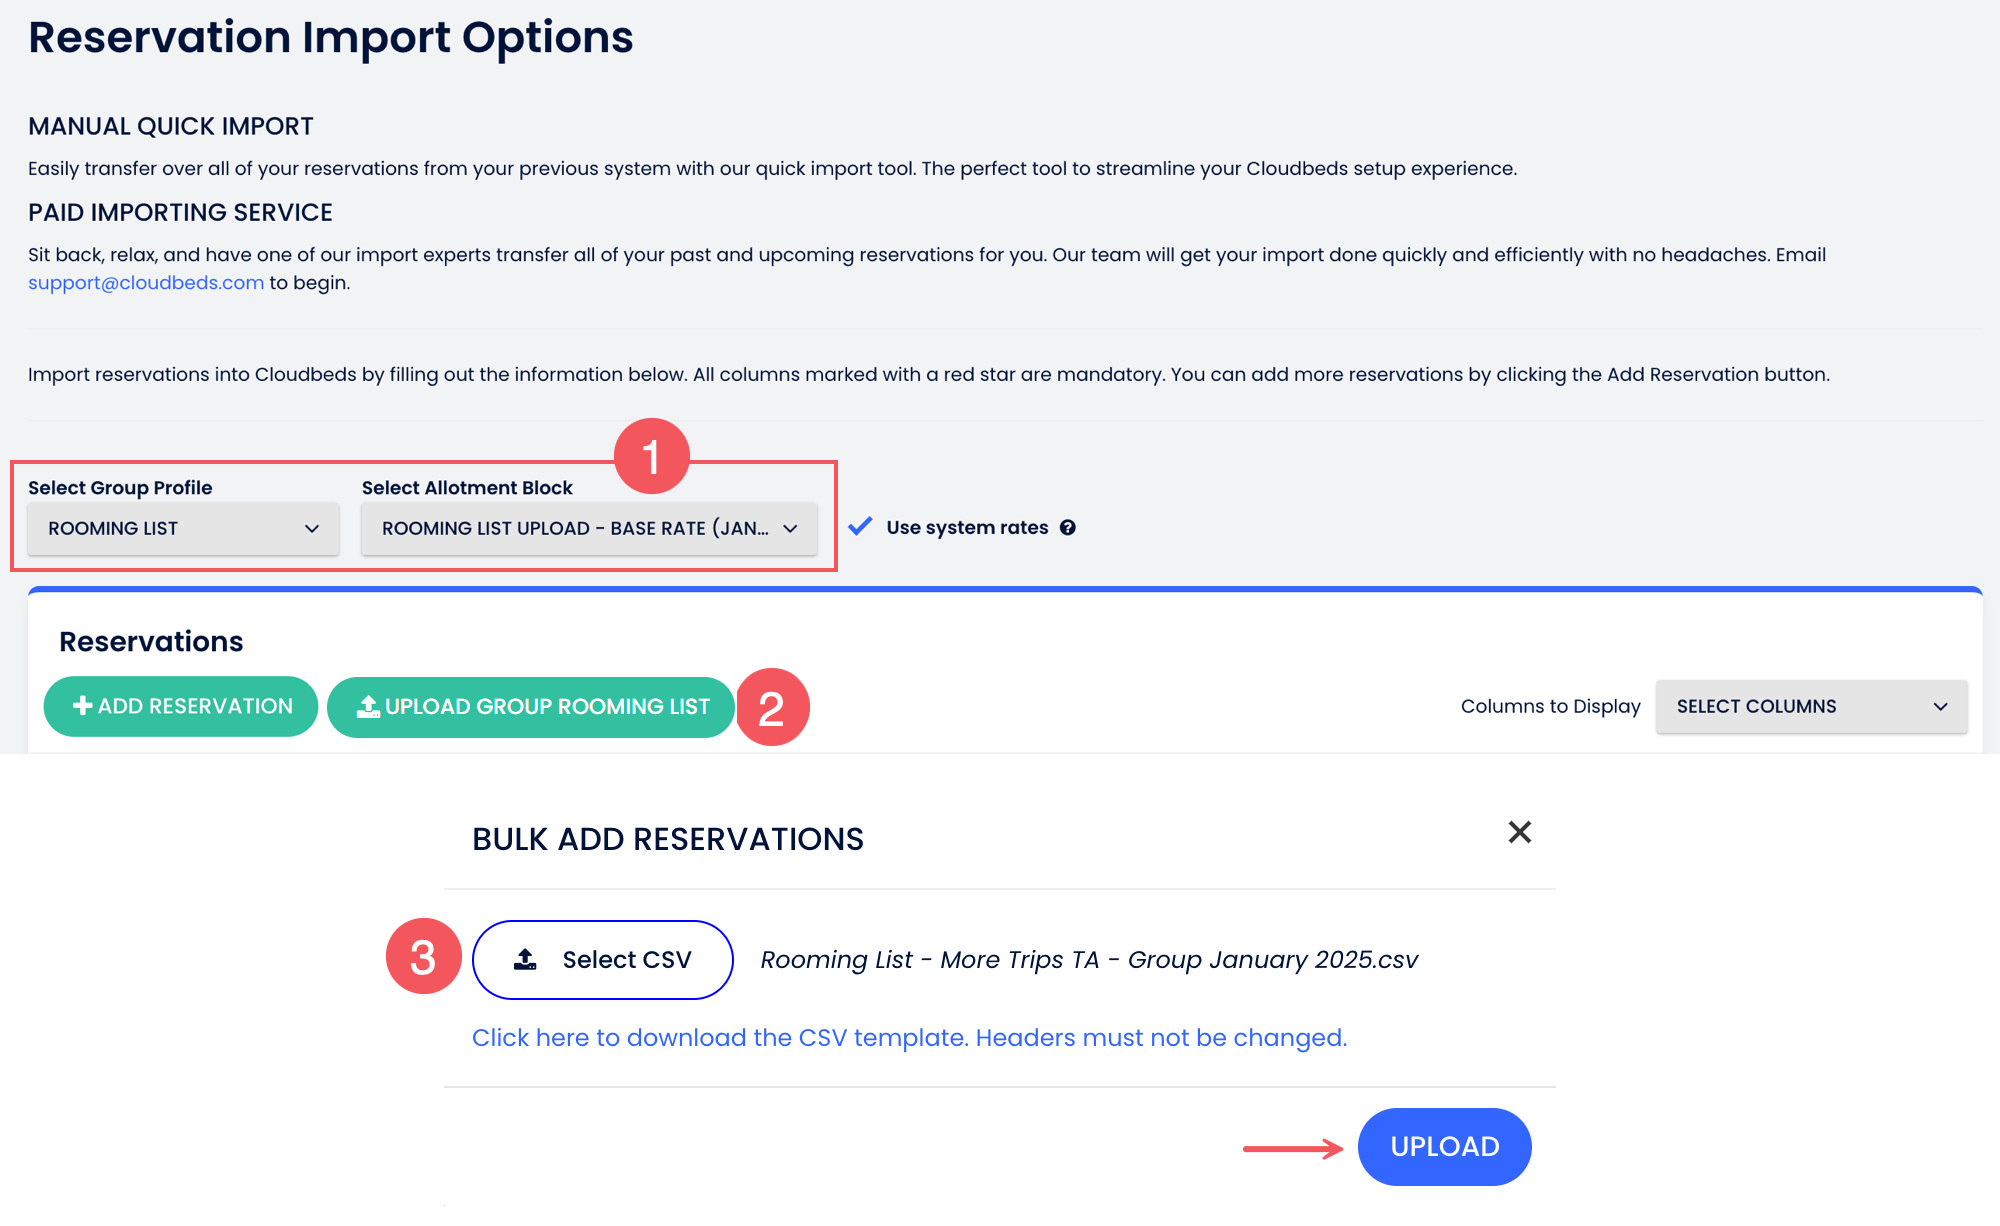Open the Select Group Profile dropdown
The width and height of the screenshot is (2000, 1226).
tap(183, 528)
